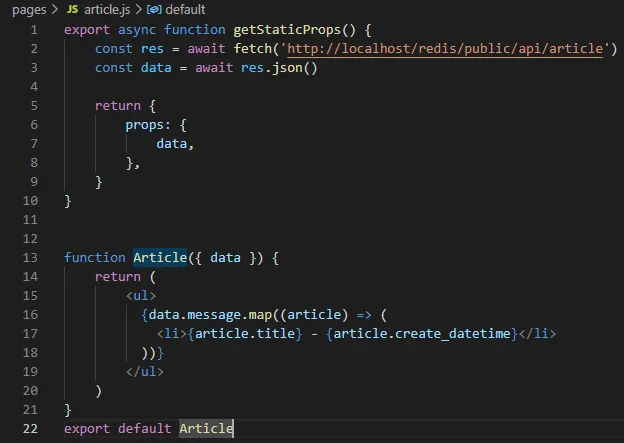Click the 'article.js' breadcrumb segment
The width and height of the screenshot is (624, 443).
pos(107,10)
